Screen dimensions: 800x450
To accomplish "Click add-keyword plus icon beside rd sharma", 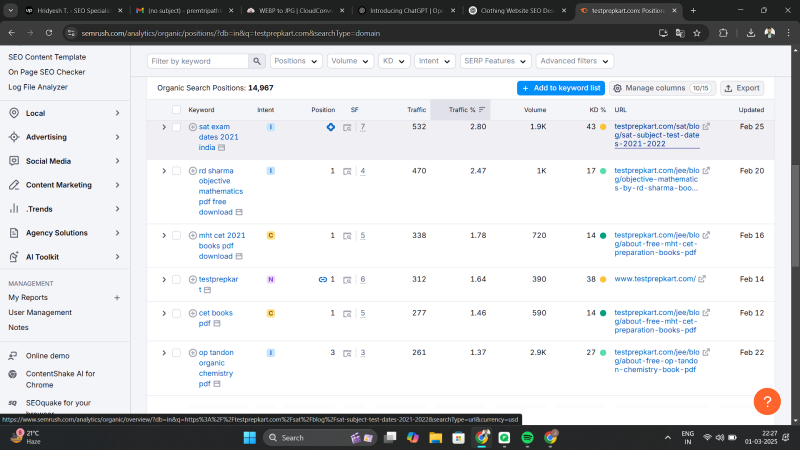I will 193,171.
